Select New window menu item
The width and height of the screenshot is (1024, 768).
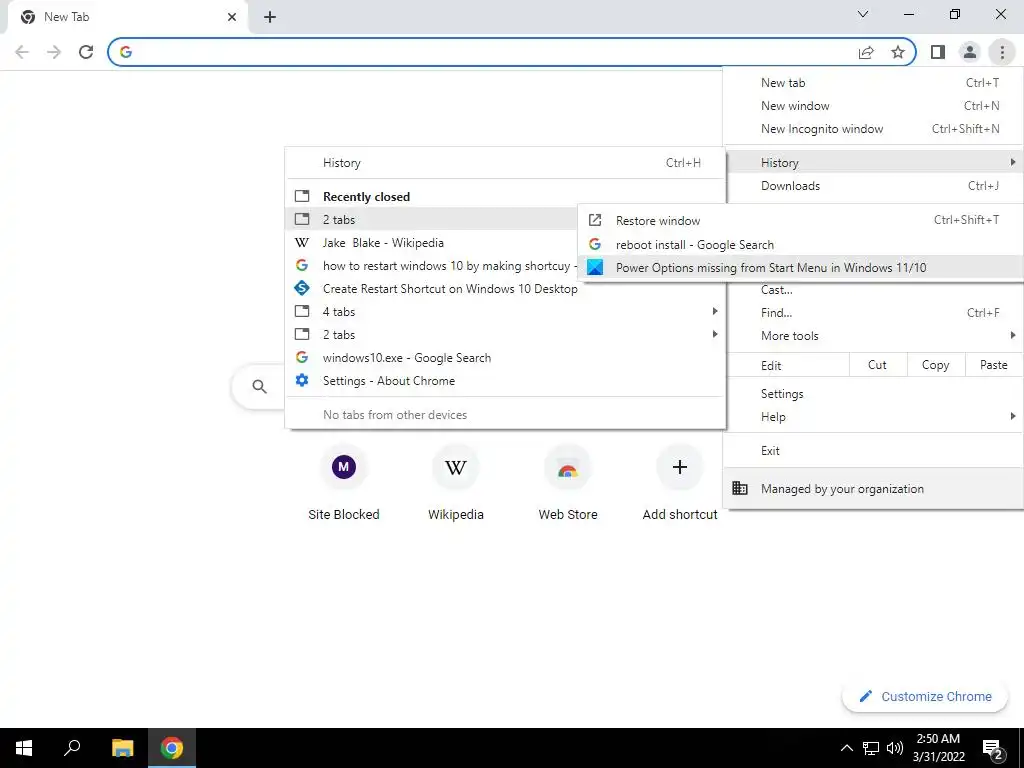(873, 106)
